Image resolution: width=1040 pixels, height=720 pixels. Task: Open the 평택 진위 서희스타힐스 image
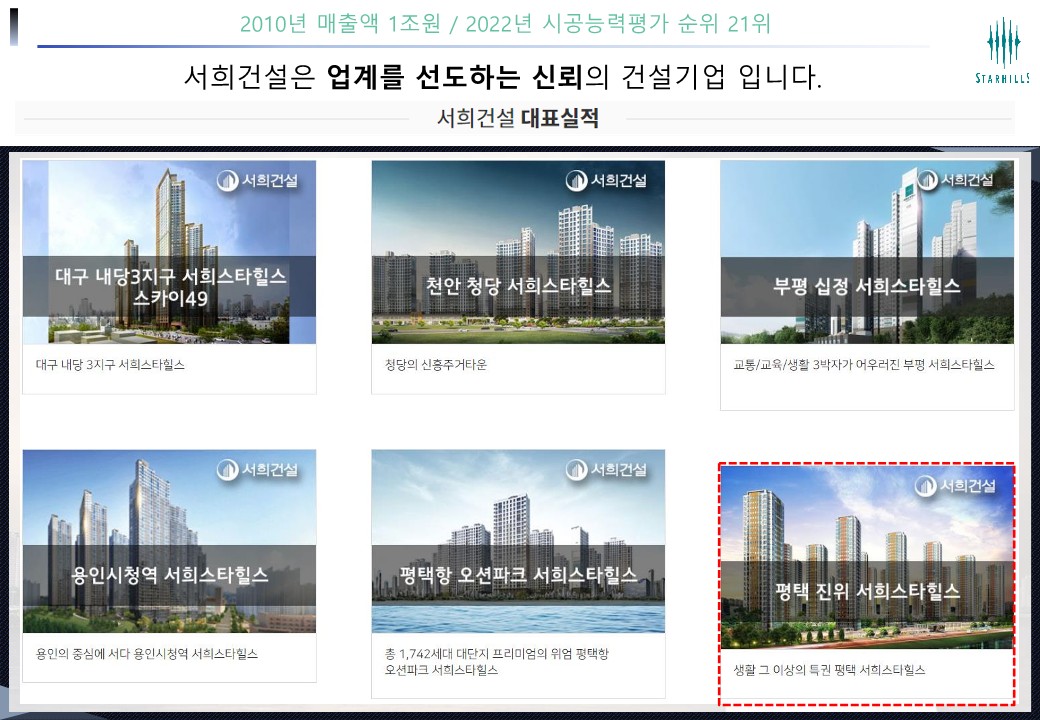point(867,557)
